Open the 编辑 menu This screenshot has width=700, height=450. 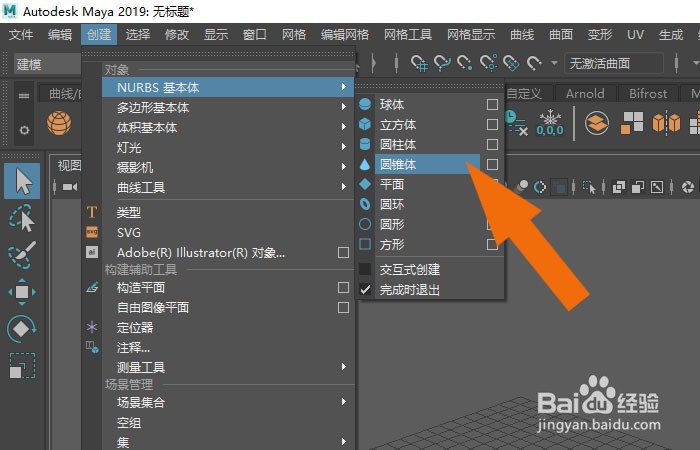click(x=60, y=34)
